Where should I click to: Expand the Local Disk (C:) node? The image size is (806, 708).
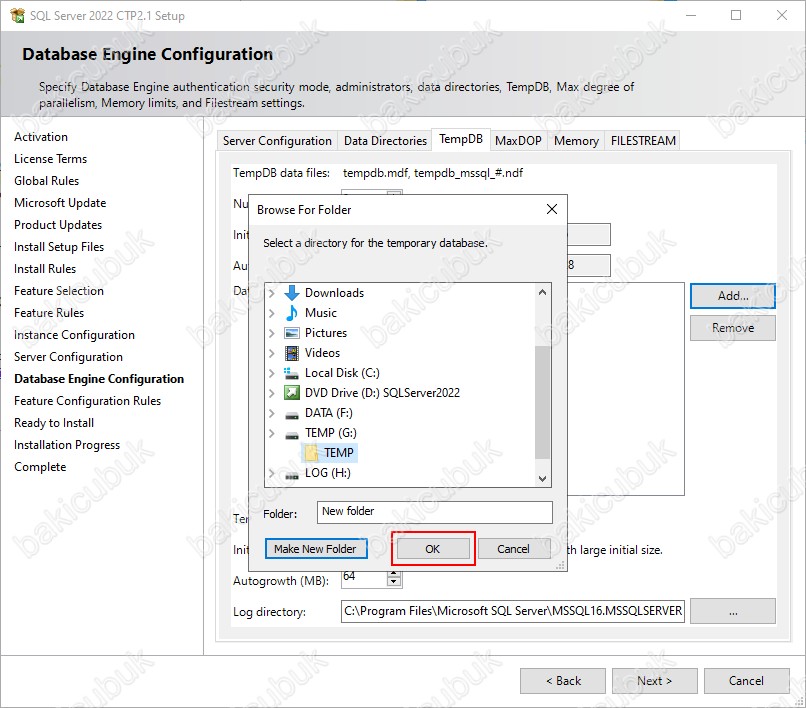(271, 373)
